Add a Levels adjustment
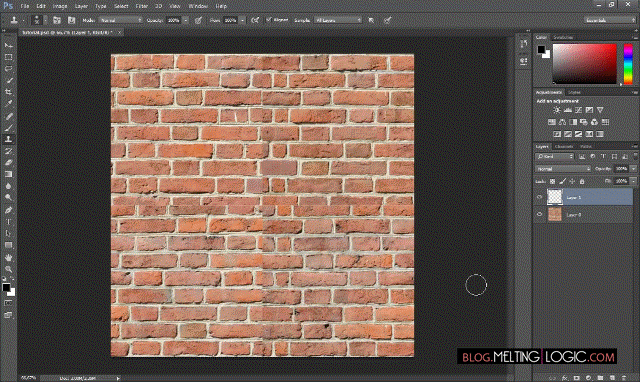Viewport: 640px width, 382px height. point(568,110)
